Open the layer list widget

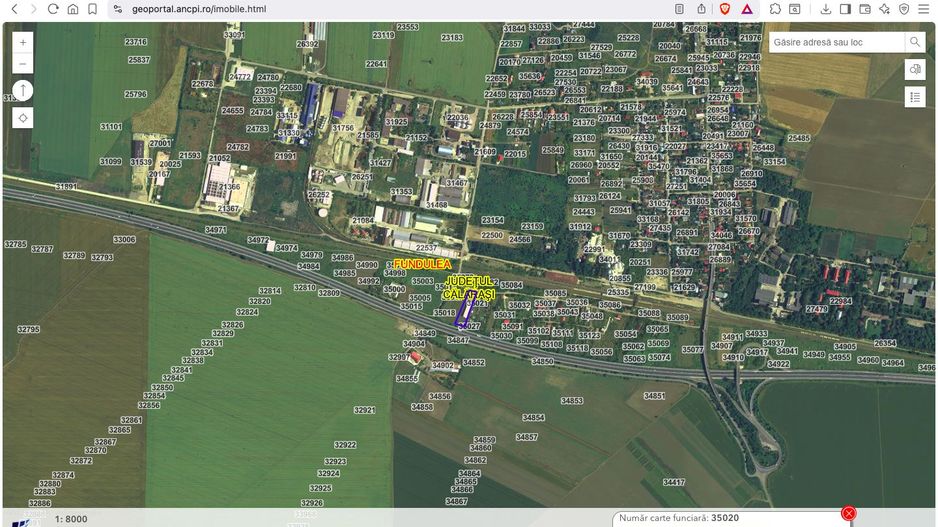[x=914, y=97]
